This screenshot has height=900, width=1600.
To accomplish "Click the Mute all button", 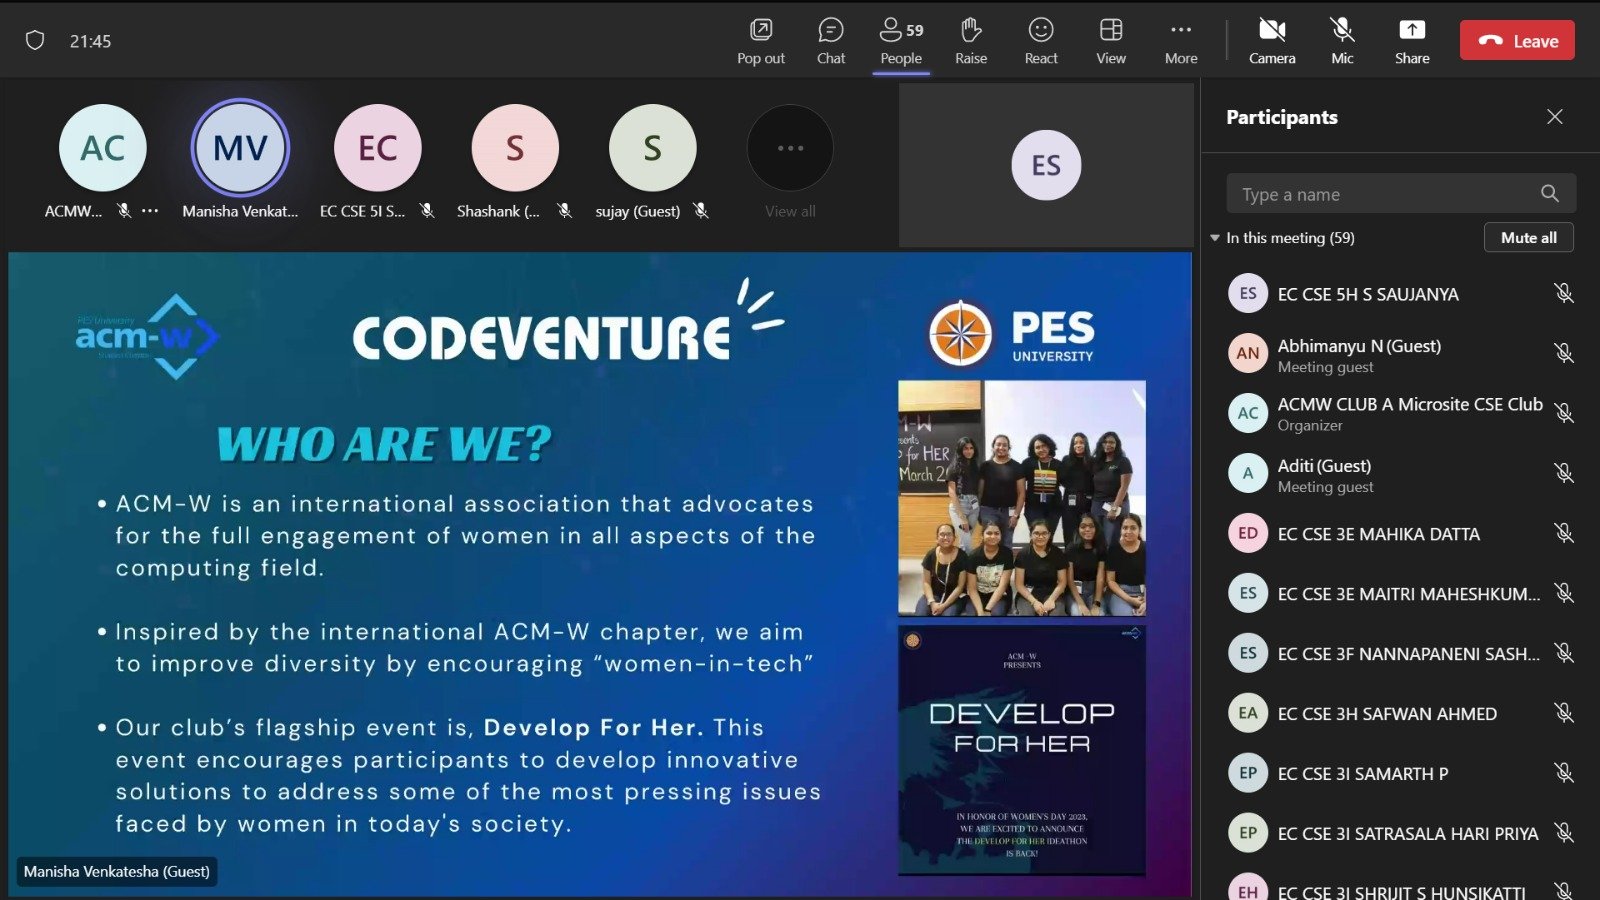I will (x=1528, y=238).
